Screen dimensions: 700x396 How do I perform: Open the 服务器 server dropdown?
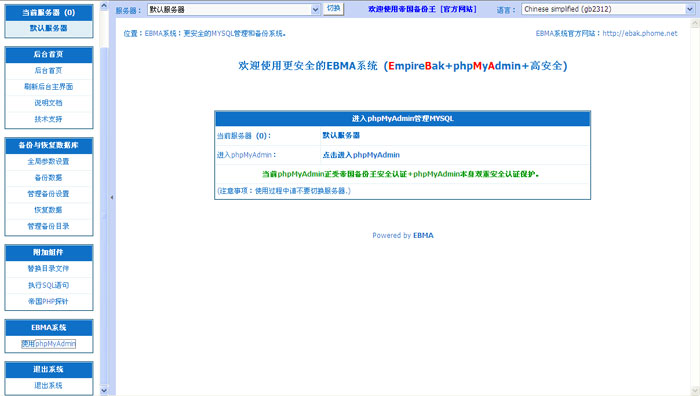pyautogui.click(x=234, y=9)
